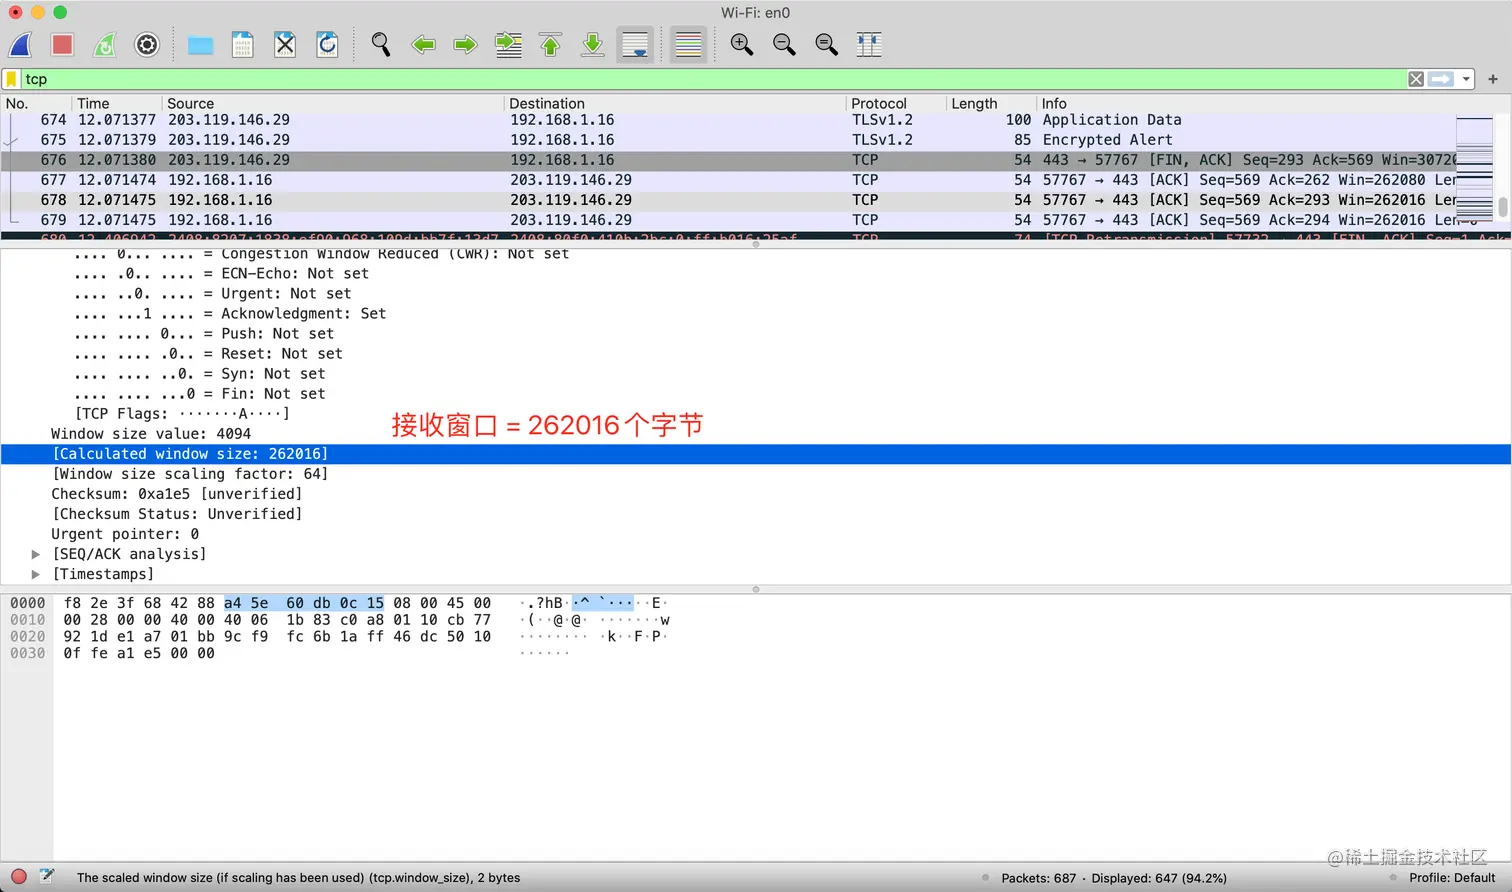The height and width of the screenshot is (892, 1512).
Task: Stop the running capture
Action: click(x=63, y=45)
